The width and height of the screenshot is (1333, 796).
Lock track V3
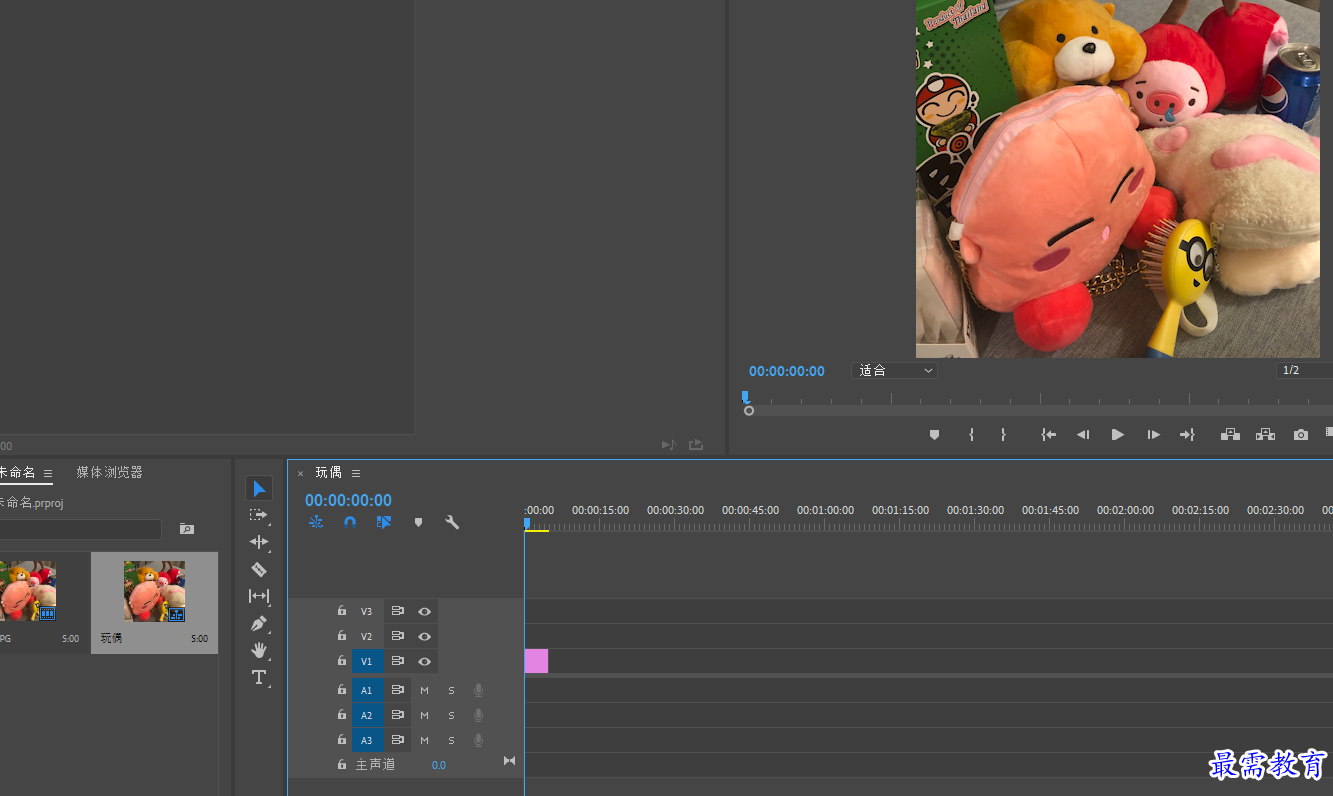click(342, 611)
